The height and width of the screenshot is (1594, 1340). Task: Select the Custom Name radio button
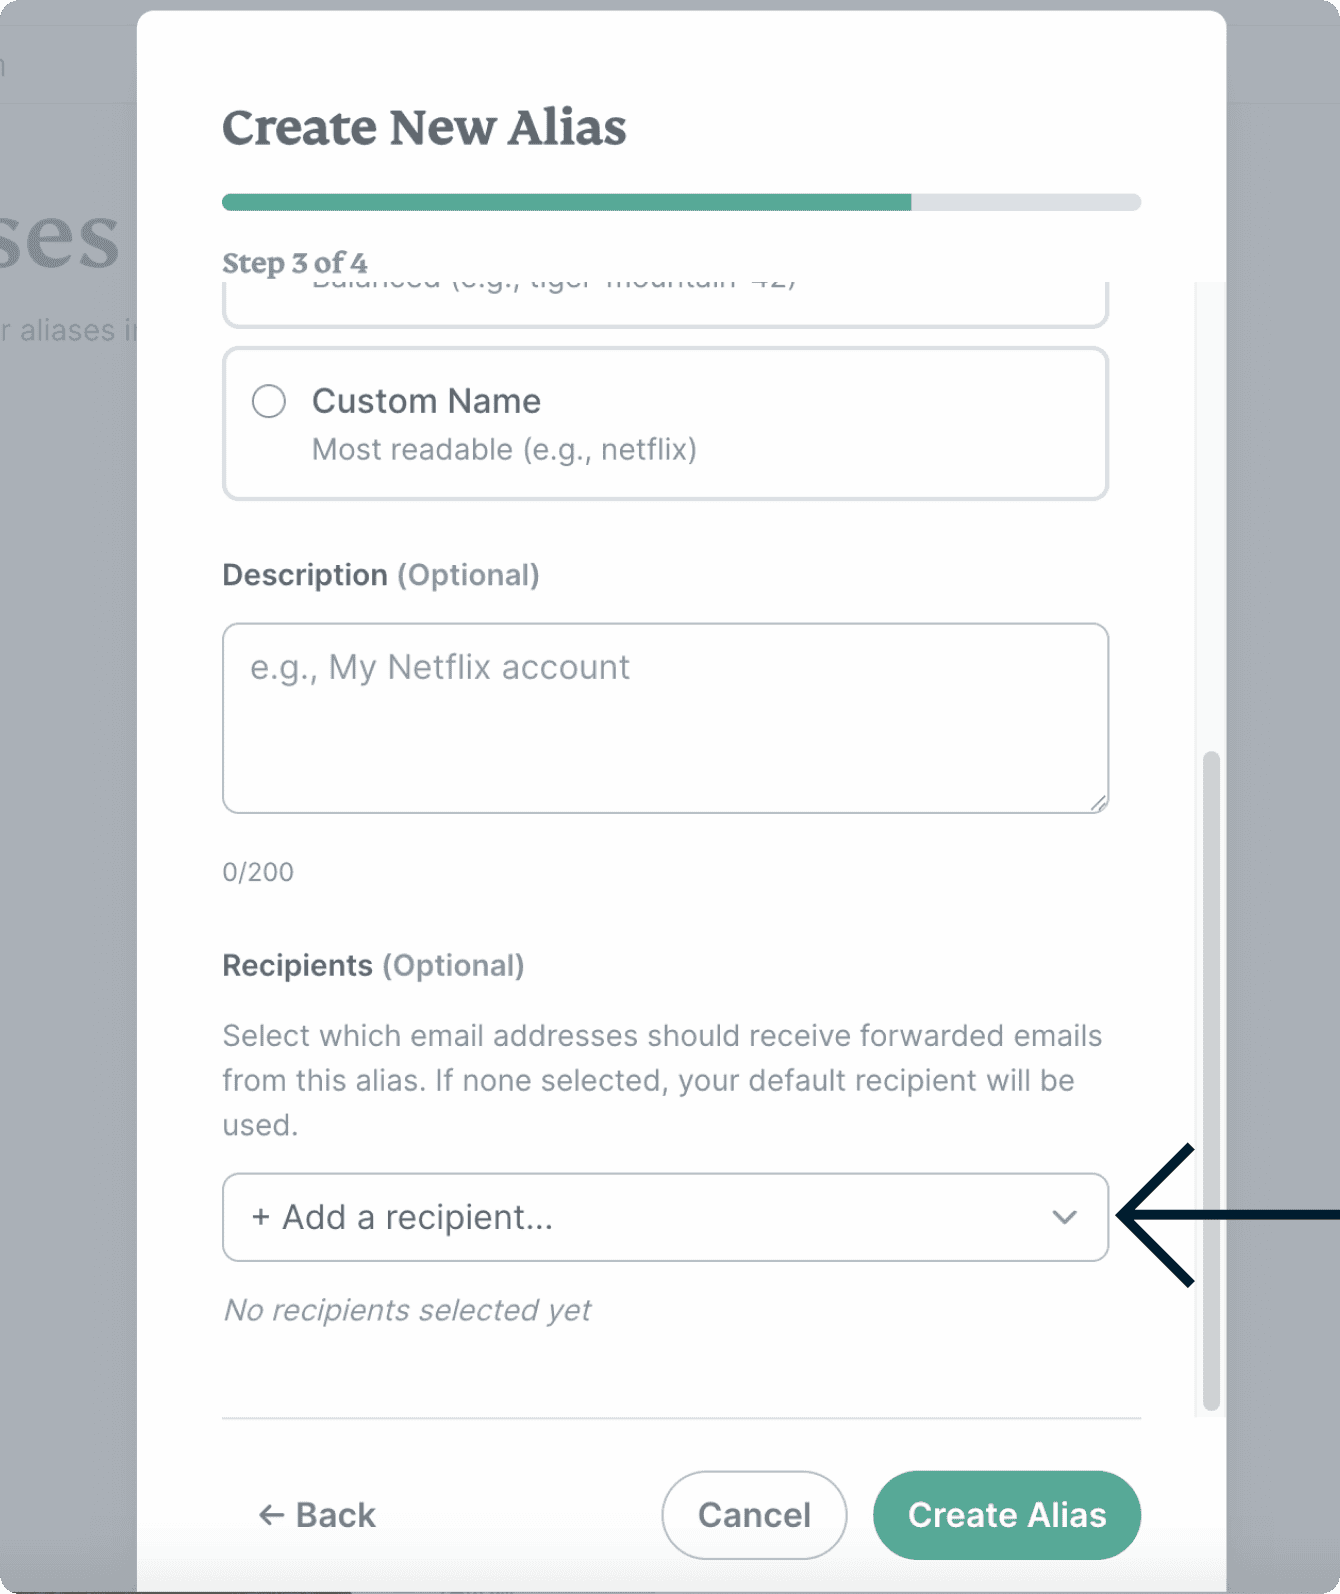click(269, 402)
